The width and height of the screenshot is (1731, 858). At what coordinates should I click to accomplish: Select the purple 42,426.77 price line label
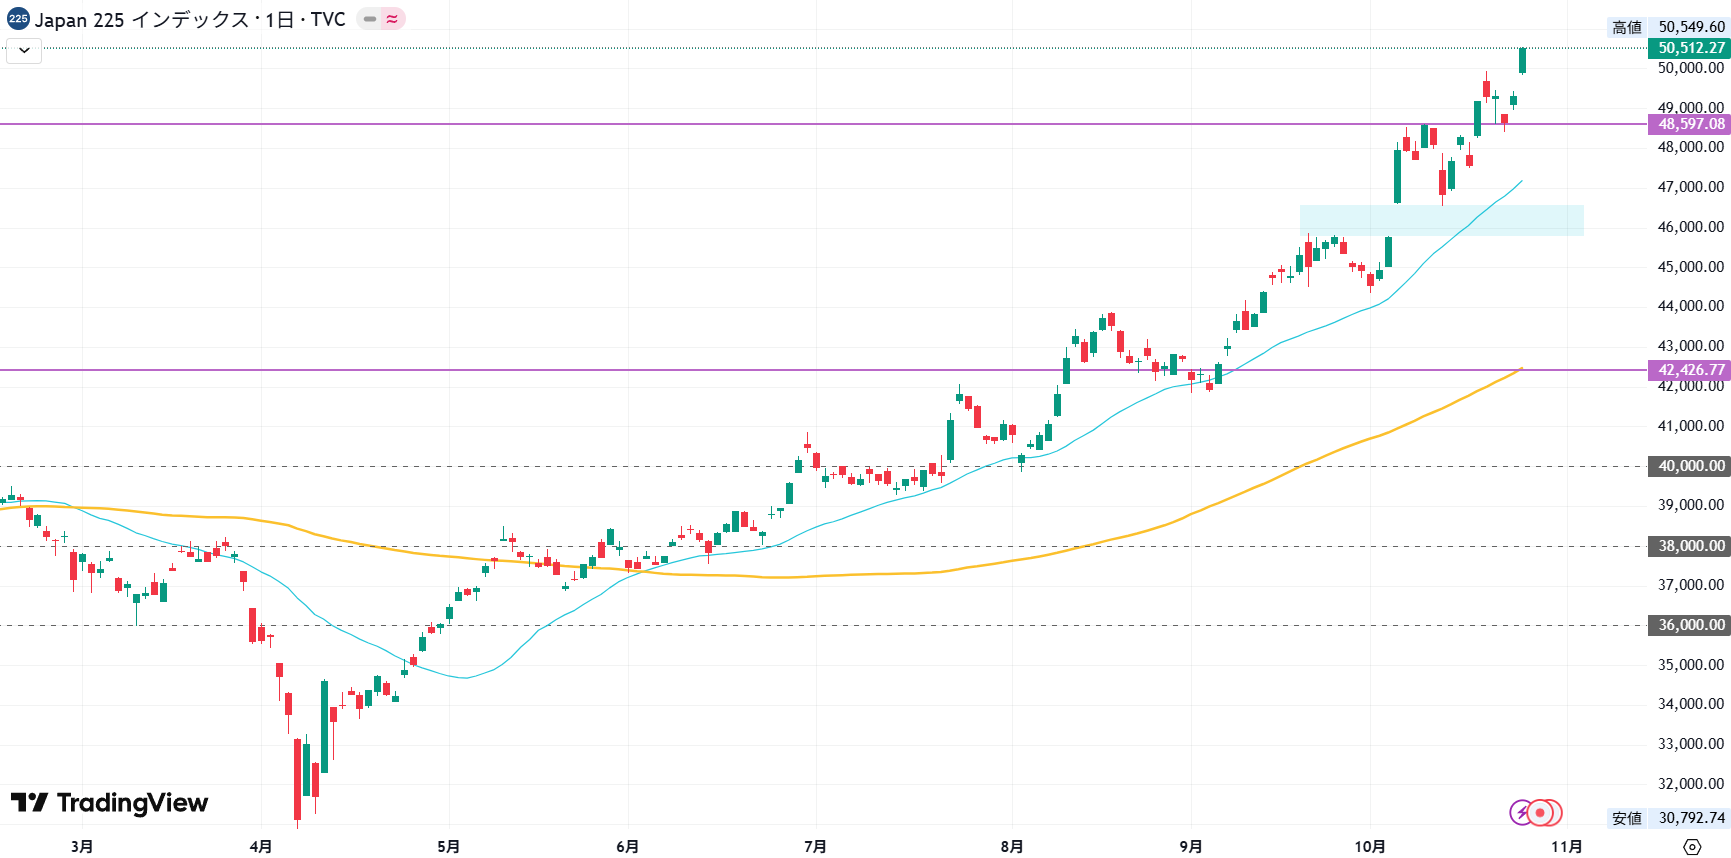[1690, 370]
